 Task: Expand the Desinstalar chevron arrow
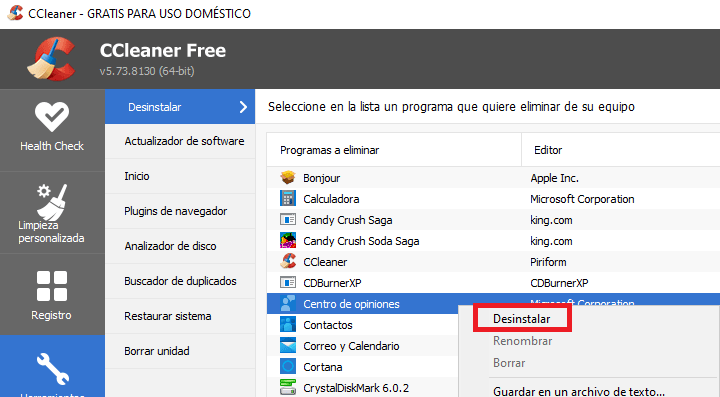click(x=243, y=107)
